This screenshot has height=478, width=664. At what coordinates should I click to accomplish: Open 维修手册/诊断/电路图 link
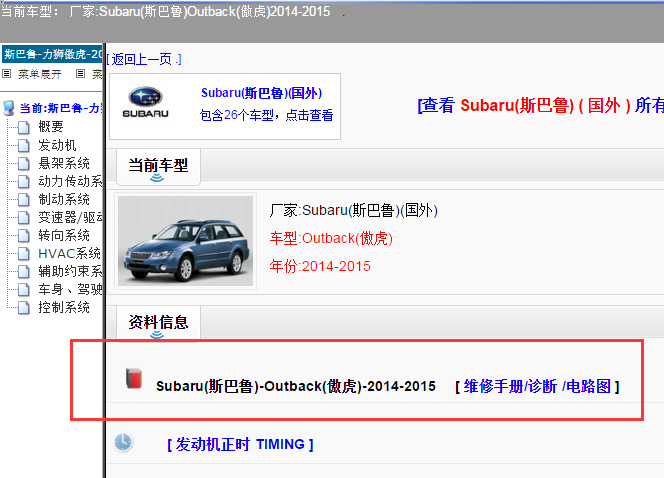(x=537, y=386)
